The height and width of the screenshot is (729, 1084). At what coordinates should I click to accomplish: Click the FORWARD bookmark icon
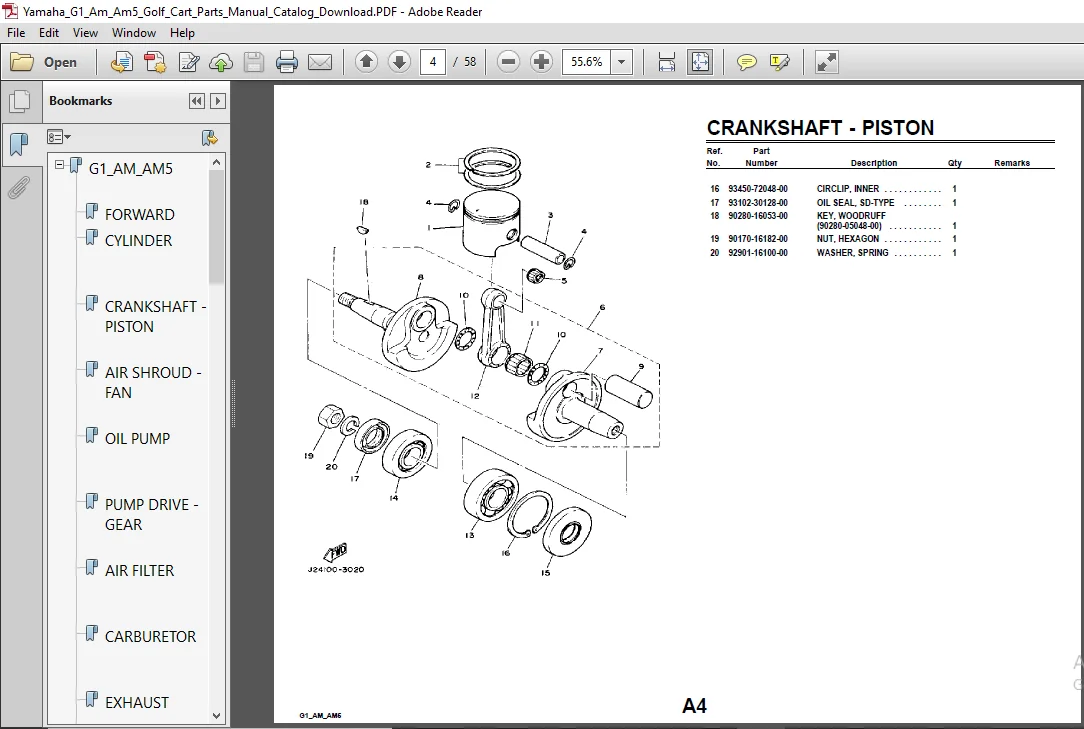tap(91, 211)
